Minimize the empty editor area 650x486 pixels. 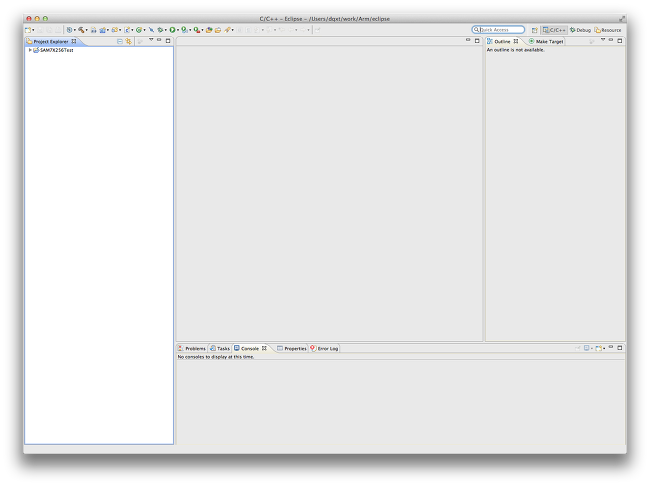(x=468, y=40)
